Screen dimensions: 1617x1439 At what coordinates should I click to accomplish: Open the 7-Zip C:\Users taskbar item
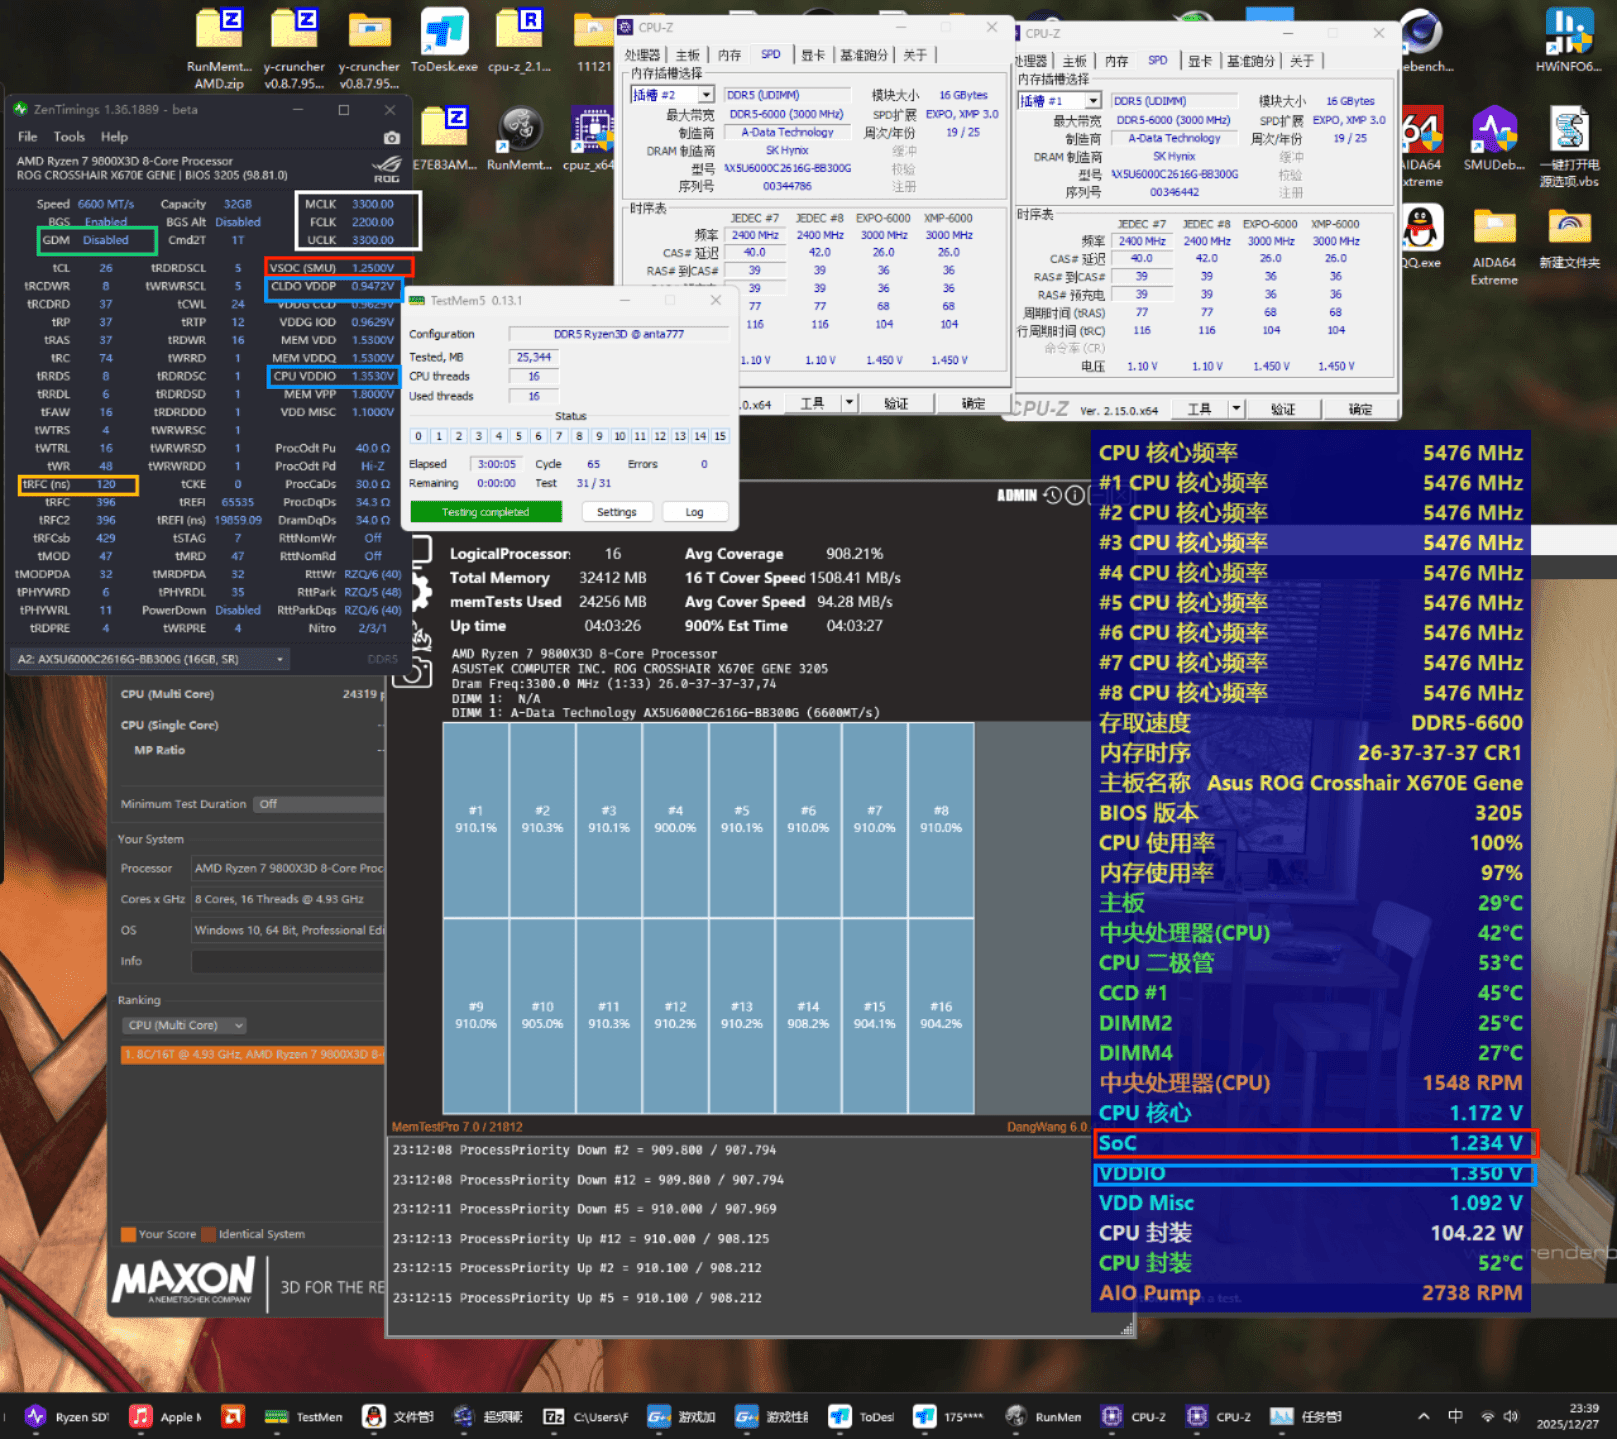click(585, 1416)
